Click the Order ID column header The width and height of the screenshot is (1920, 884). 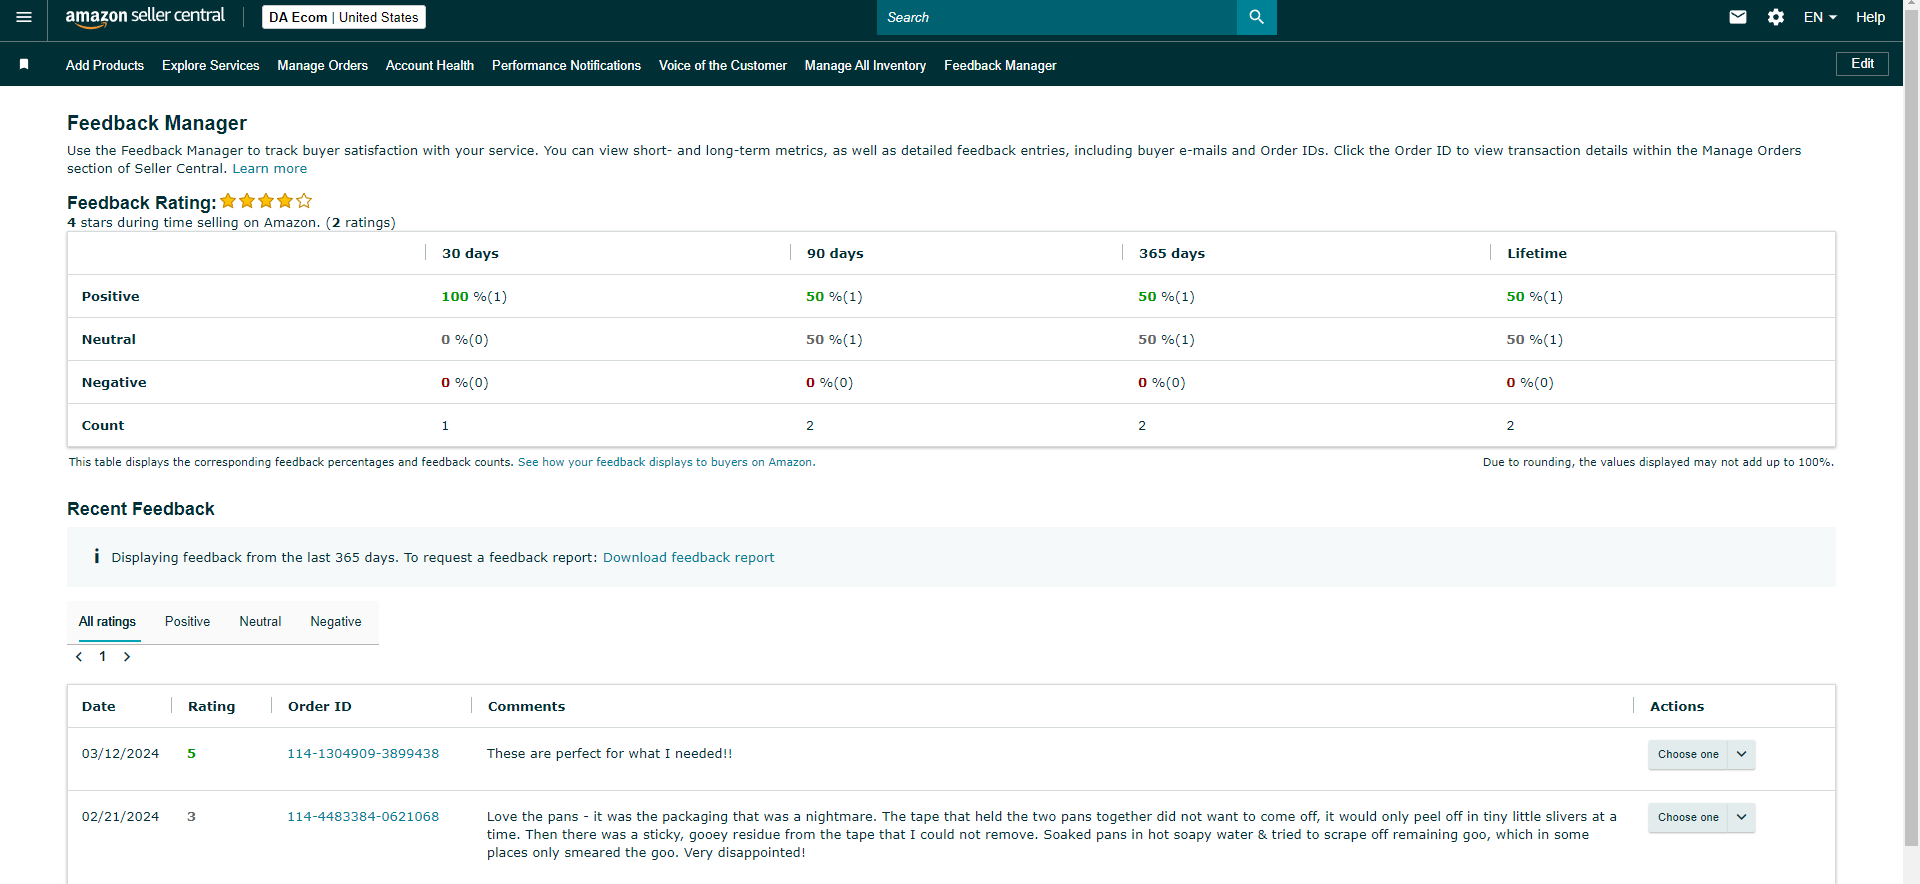point(320,706)
